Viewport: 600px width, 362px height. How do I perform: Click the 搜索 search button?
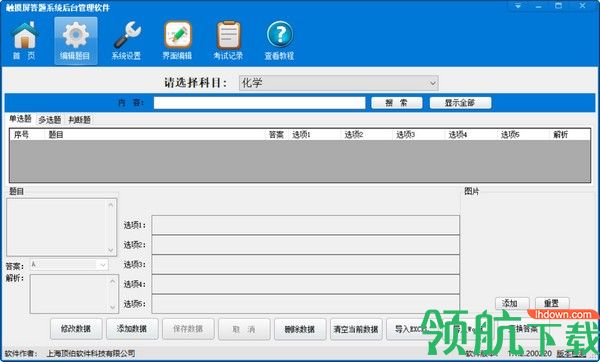pyautogui.click(x=397, y=103)
